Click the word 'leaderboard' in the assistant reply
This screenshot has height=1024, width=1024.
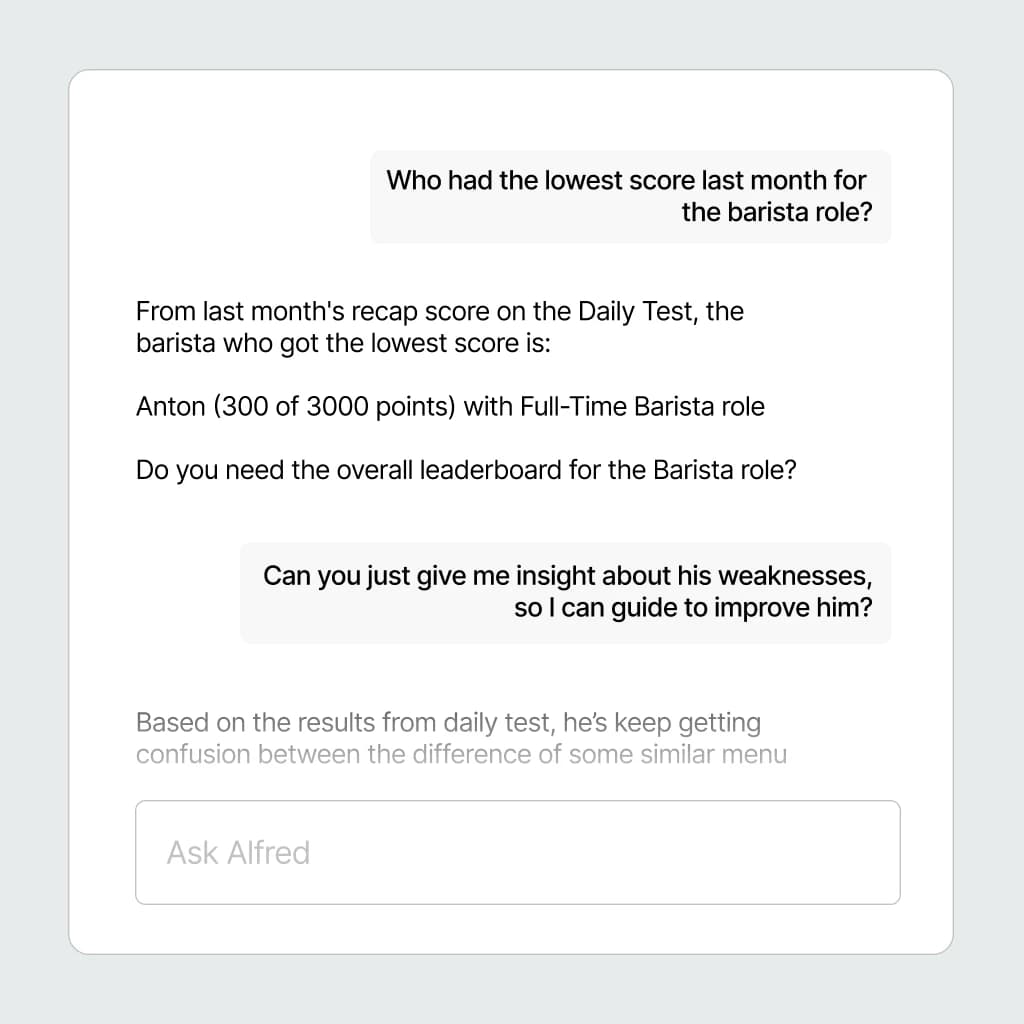point(488,469)
